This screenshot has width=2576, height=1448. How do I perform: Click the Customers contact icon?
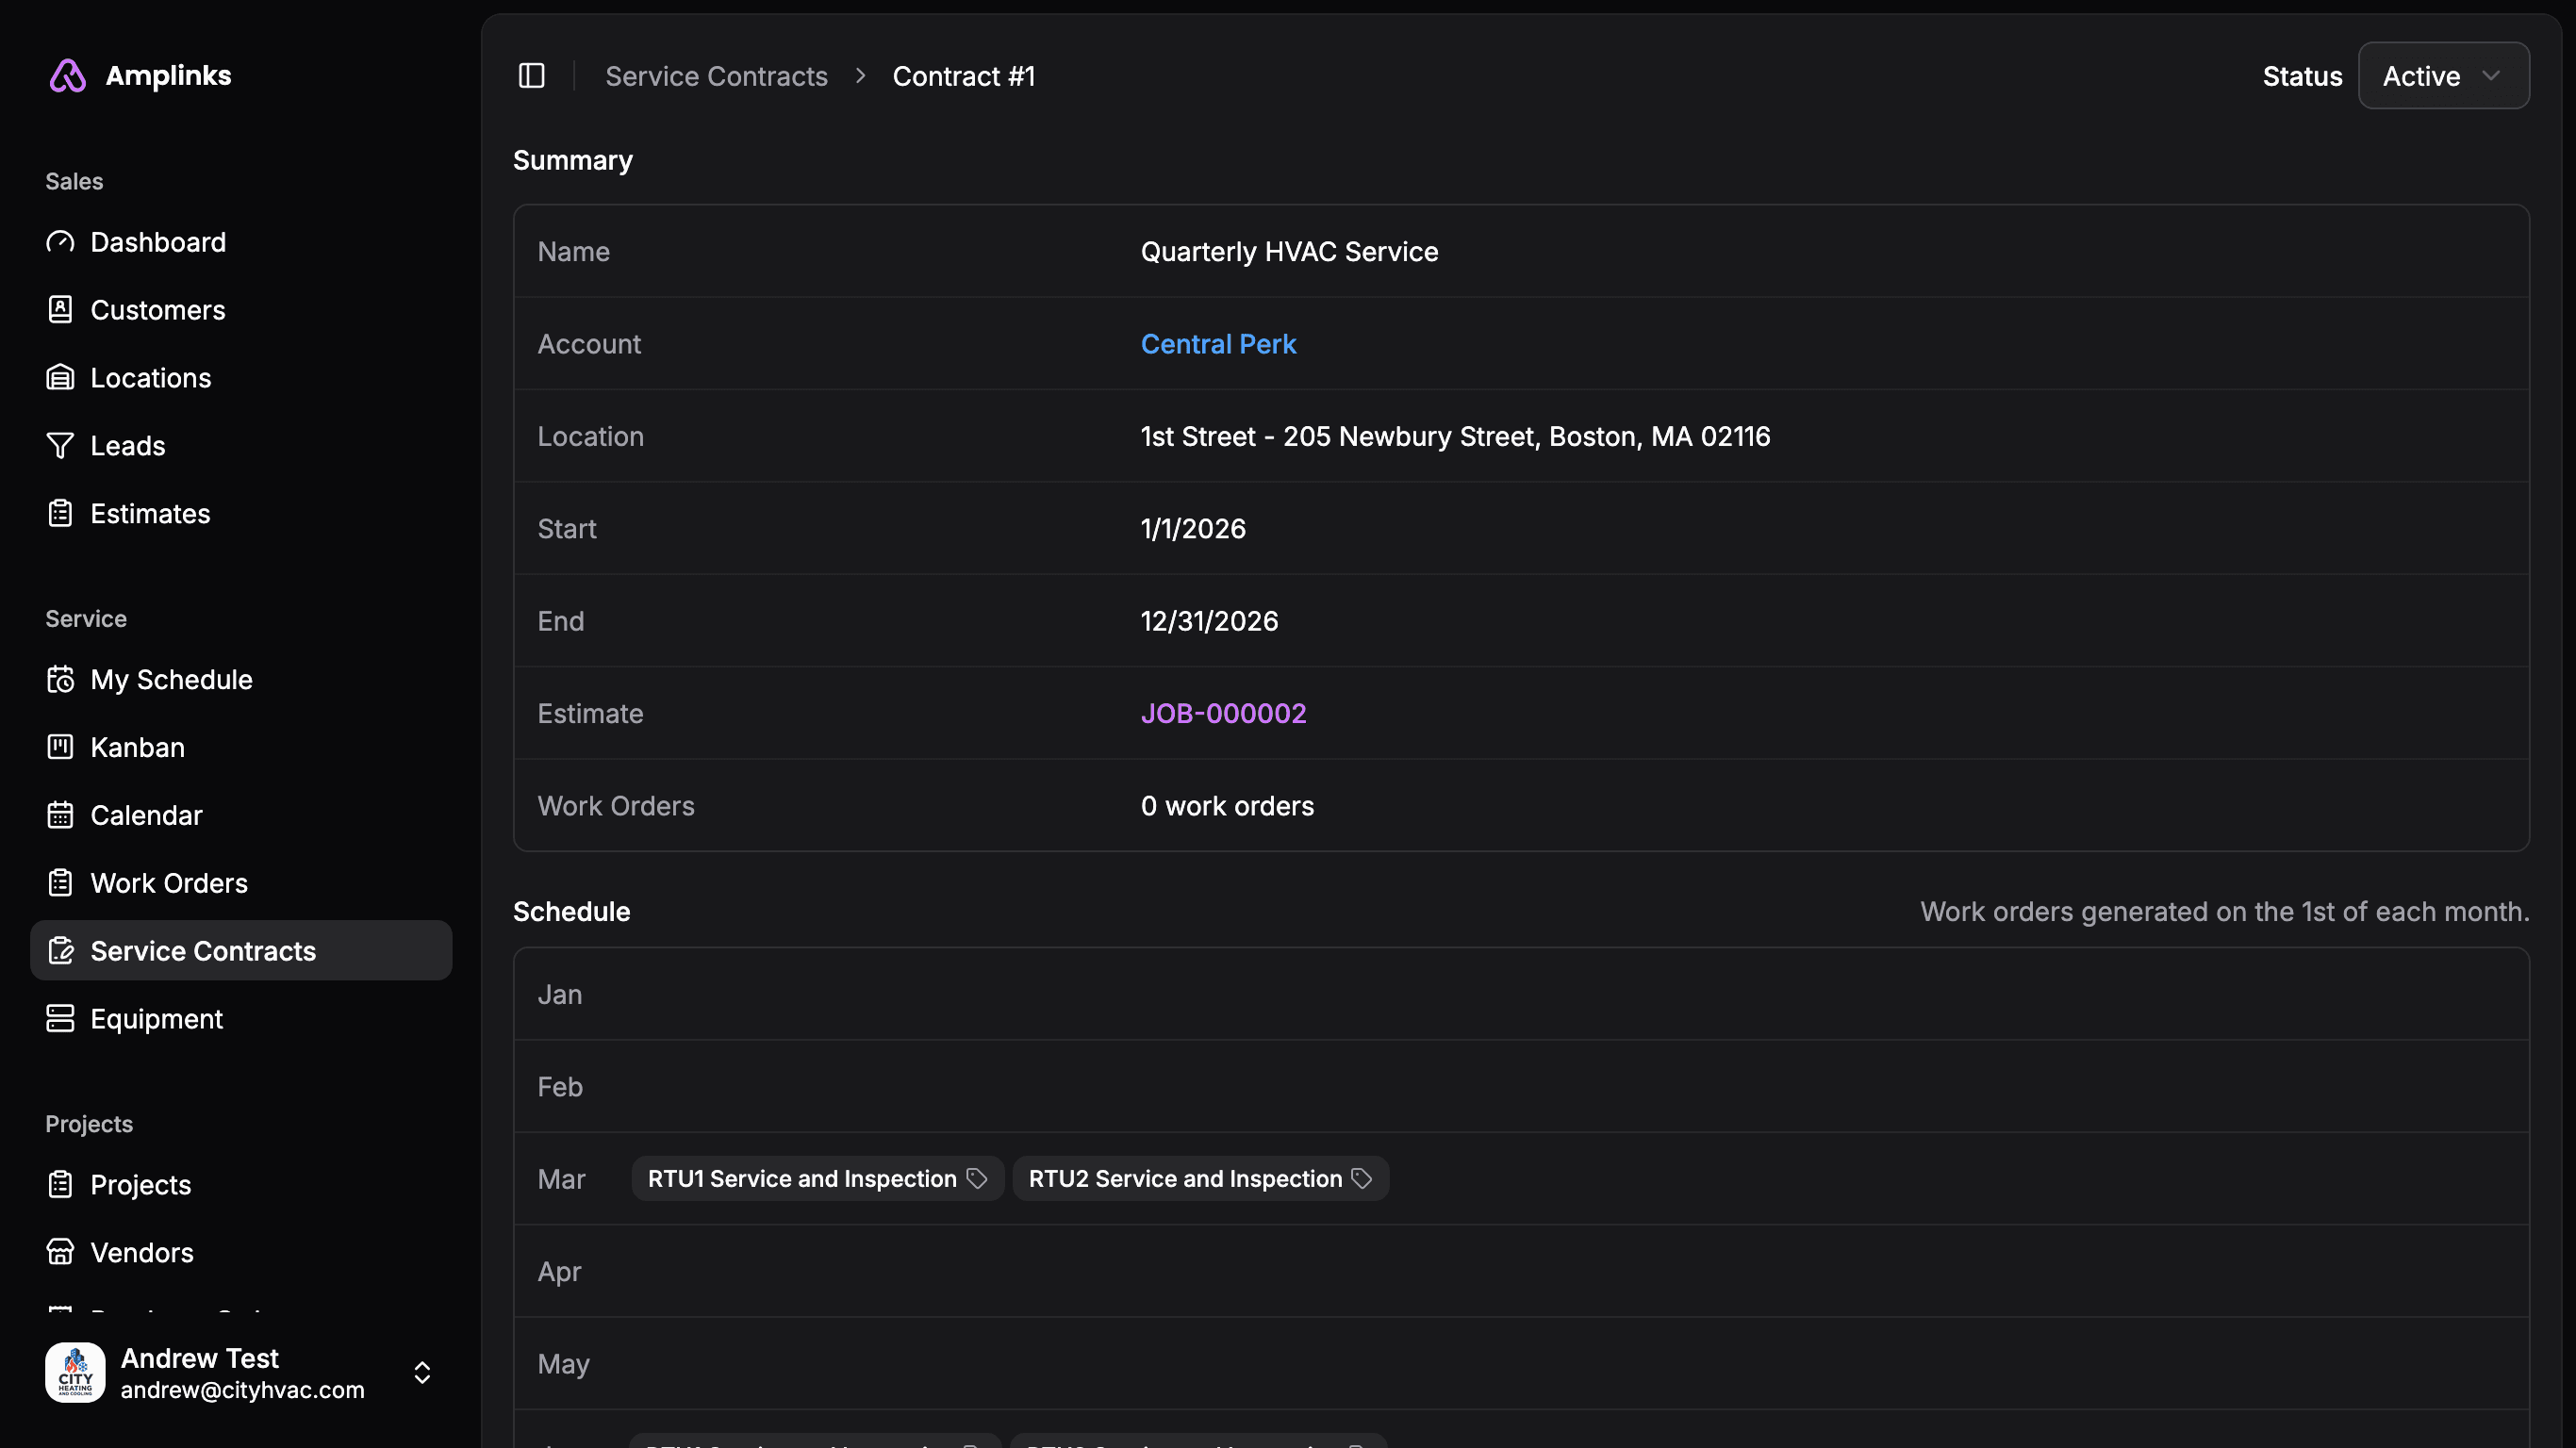click(x=60, y=310)
